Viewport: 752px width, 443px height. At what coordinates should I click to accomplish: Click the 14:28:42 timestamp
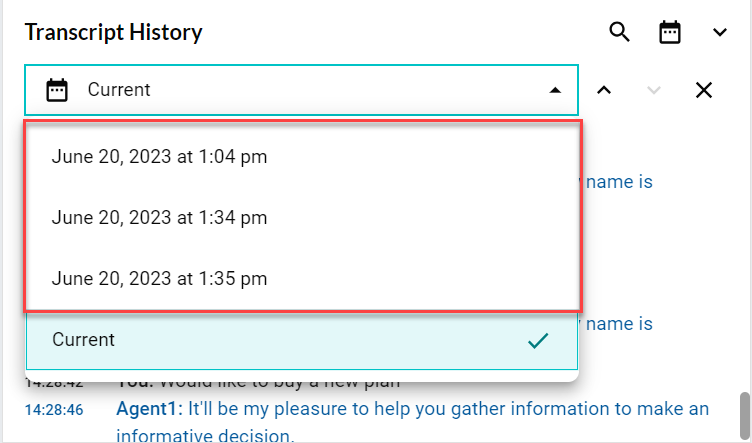[x=54, y=384]
